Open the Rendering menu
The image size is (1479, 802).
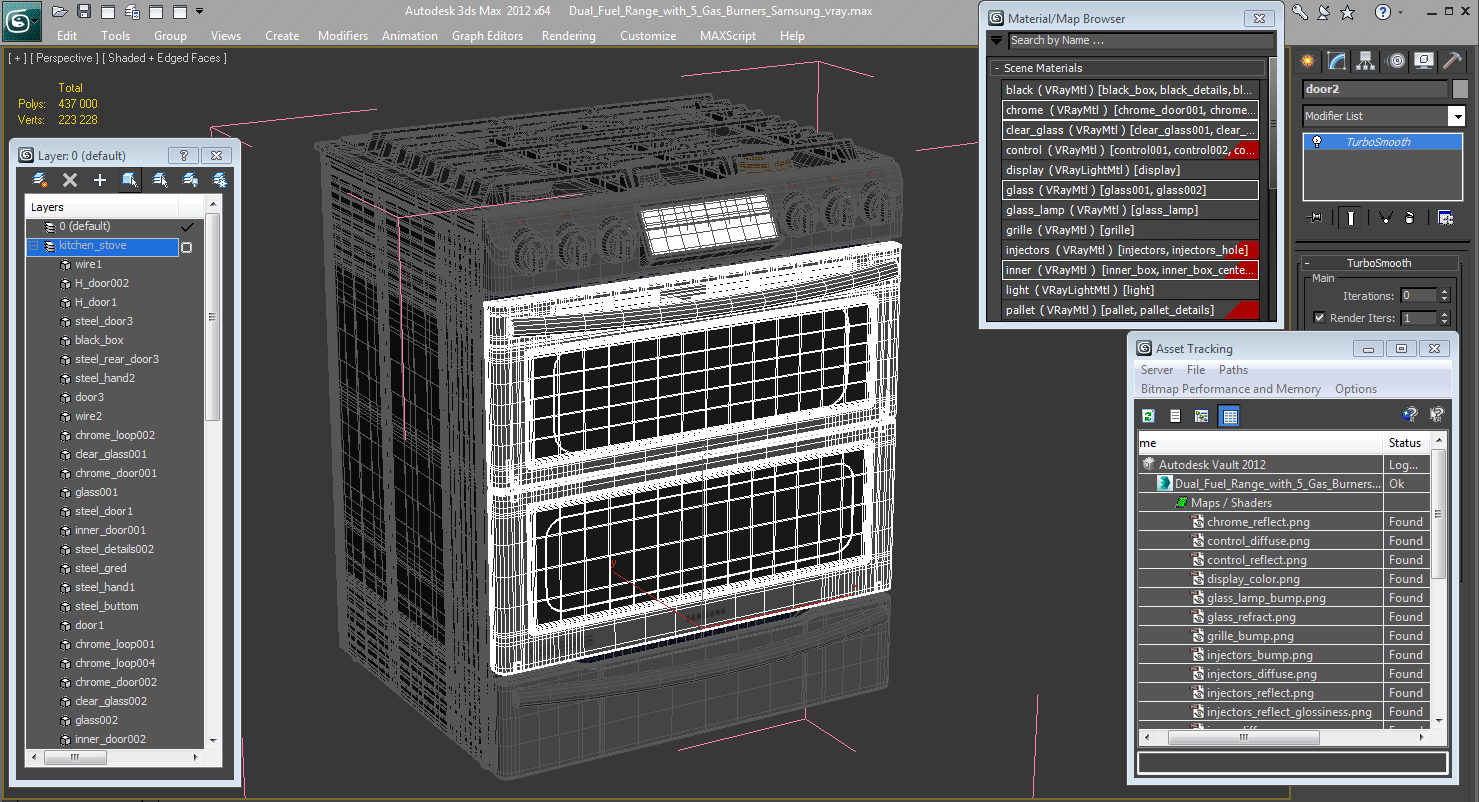(x=568, y=36)
